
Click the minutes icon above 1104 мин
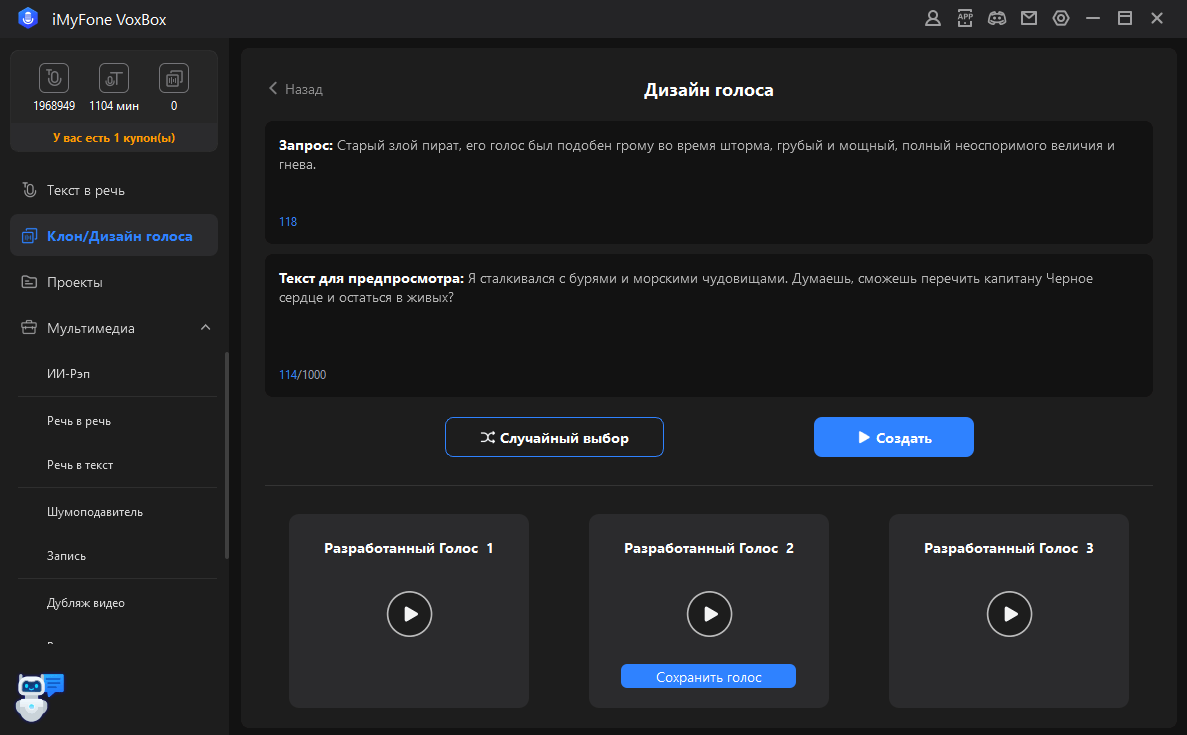[114, 78]
